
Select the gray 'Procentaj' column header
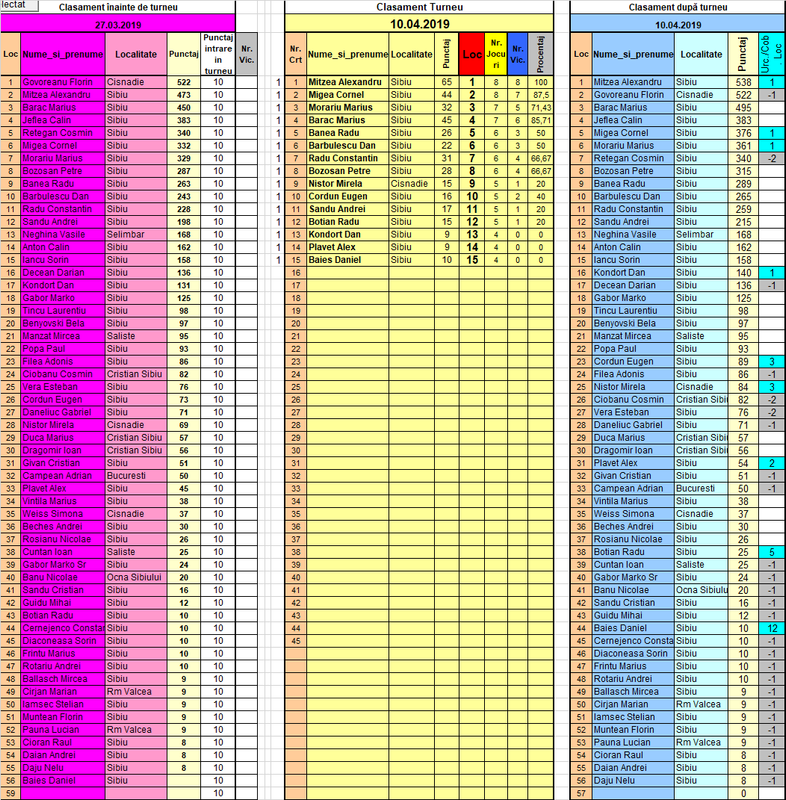[541, 54]
